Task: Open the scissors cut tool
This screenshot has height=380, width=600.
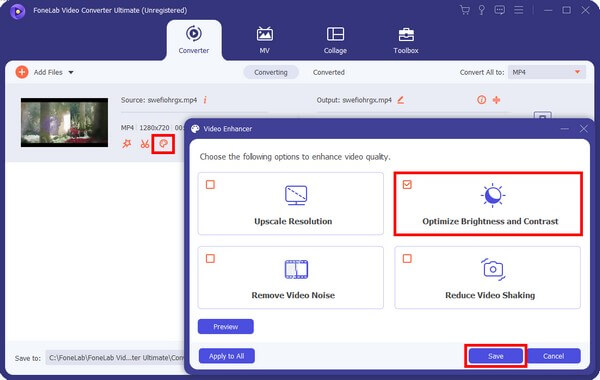Action: coord(145,144)
